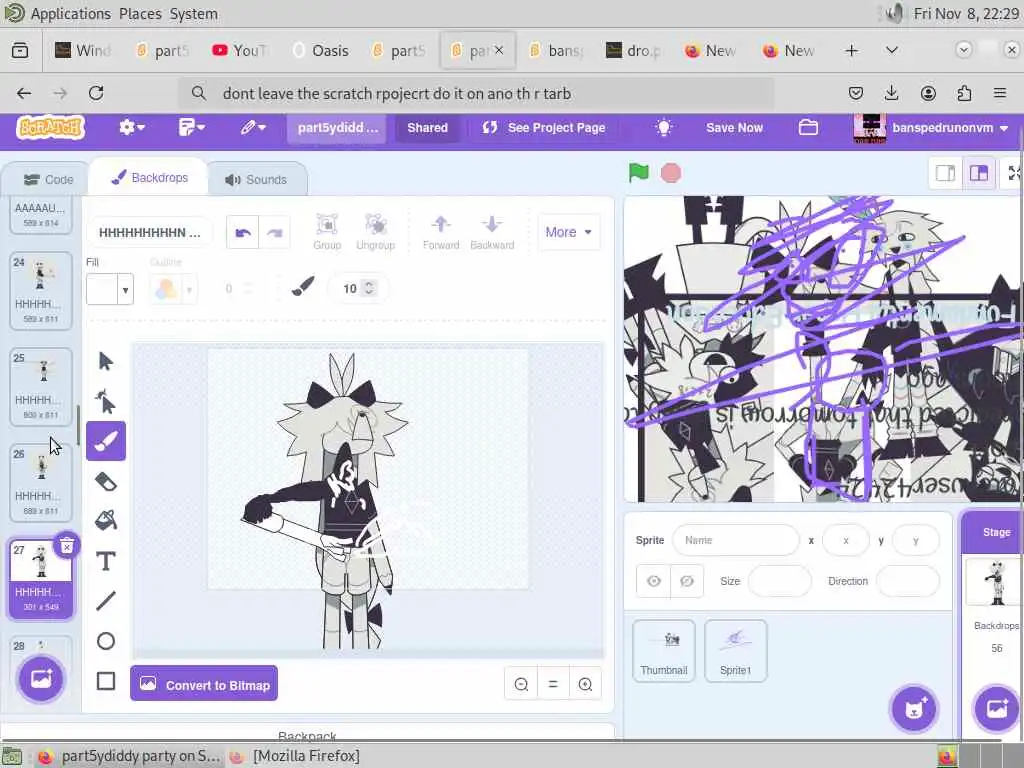
Task: Zoom out of the paint canvas
Action: 521,684
